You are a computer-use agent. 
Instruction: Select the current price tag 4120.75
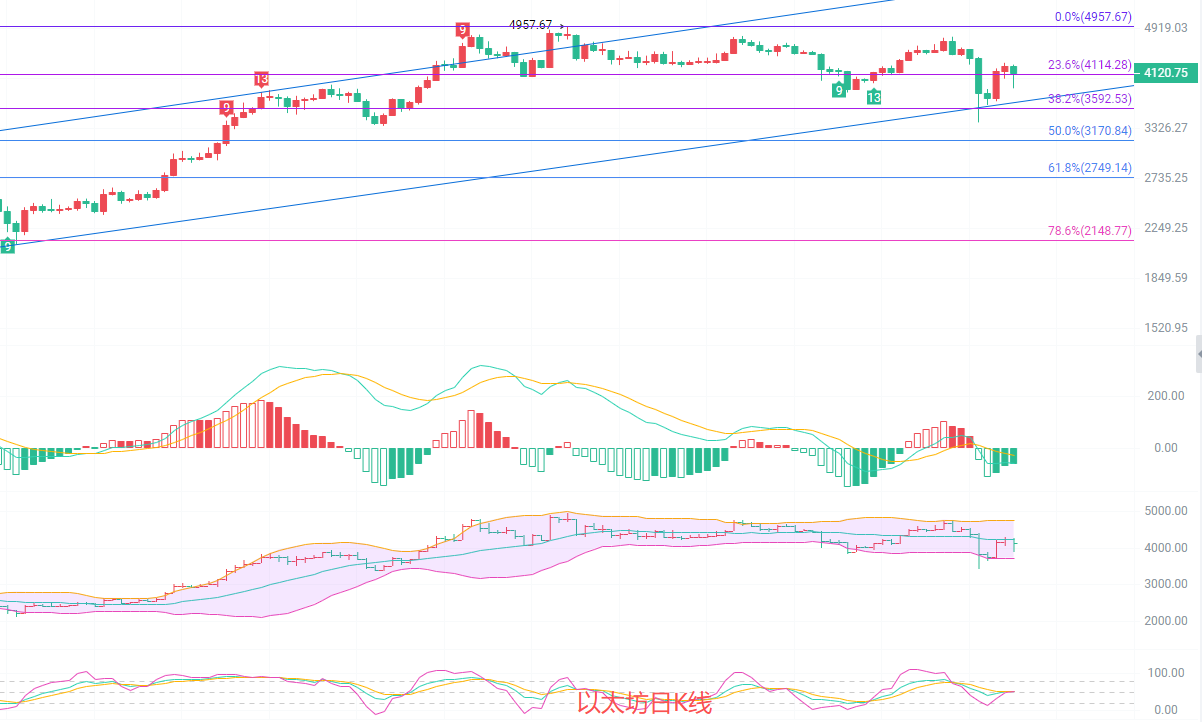(1167, 72)
